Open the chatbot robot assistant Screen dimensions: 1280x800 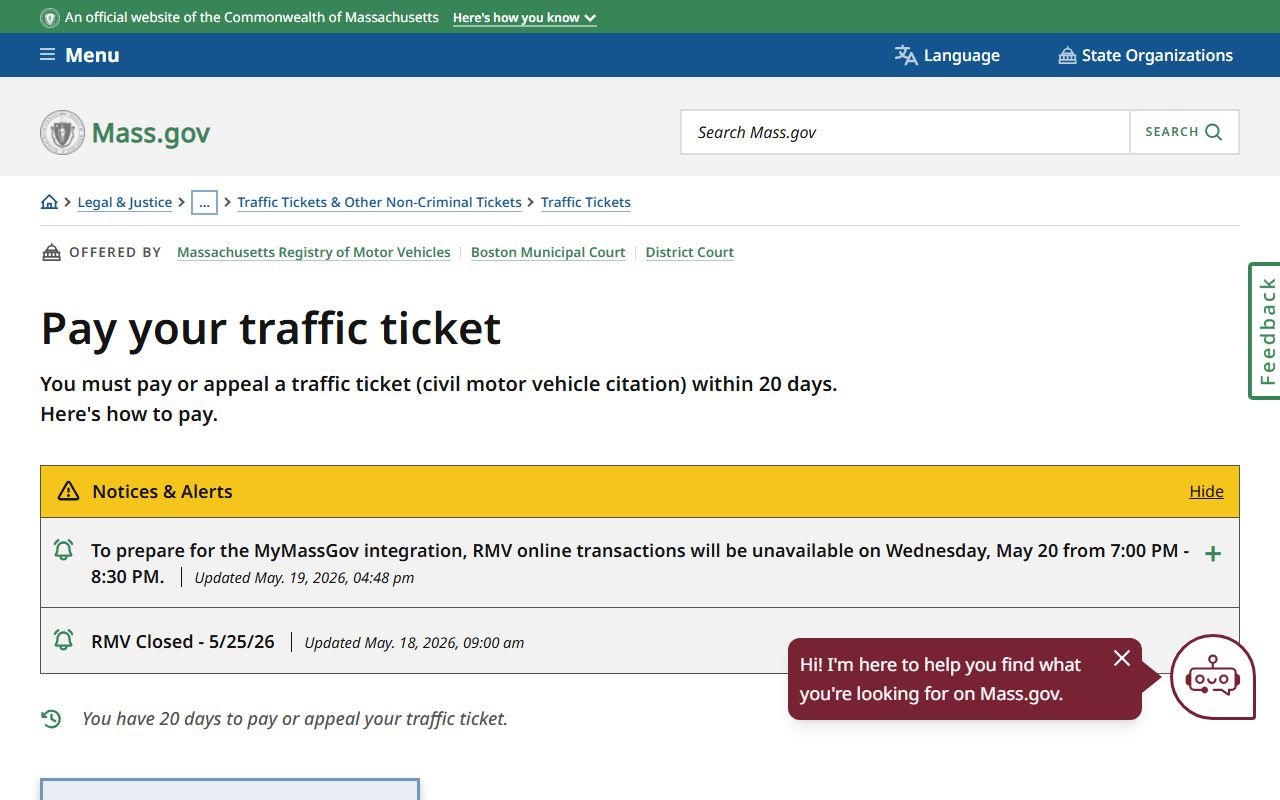click(1212, 678)
